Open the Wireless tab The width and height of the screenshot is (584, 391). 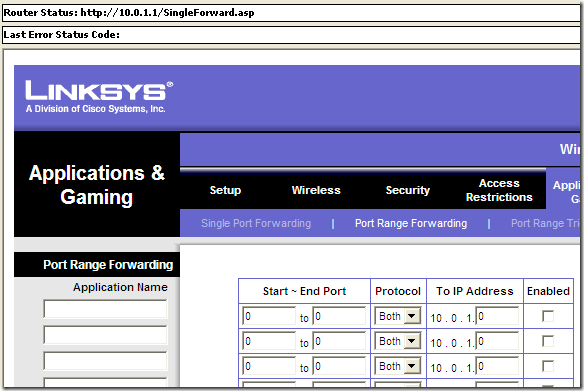(x=316, y=190)
